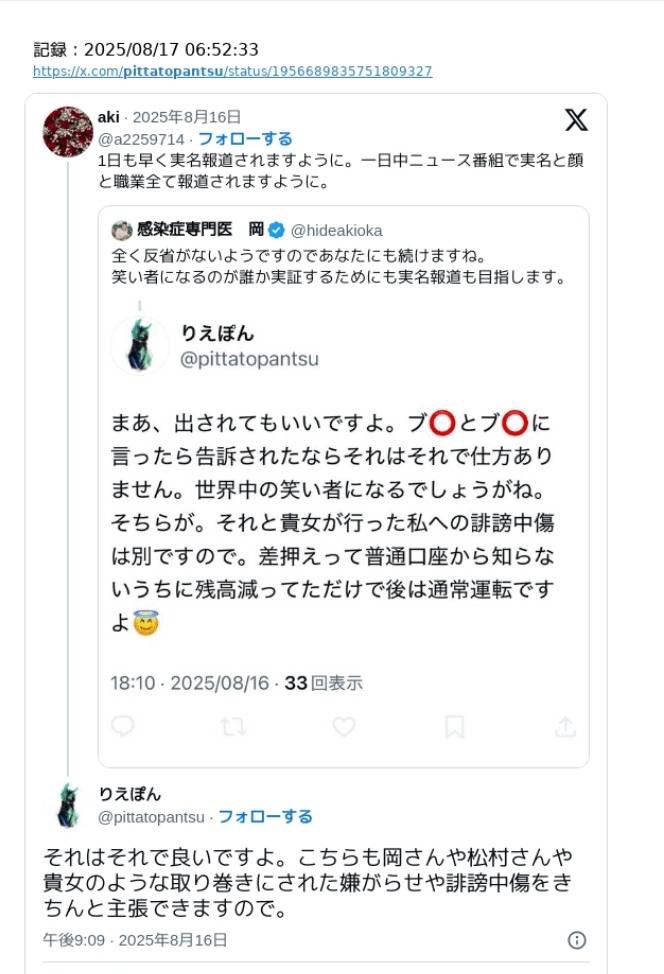664x974 pixels.
Task: Click the bookmark icon in quoted tweet
Action: pos(454,726)
